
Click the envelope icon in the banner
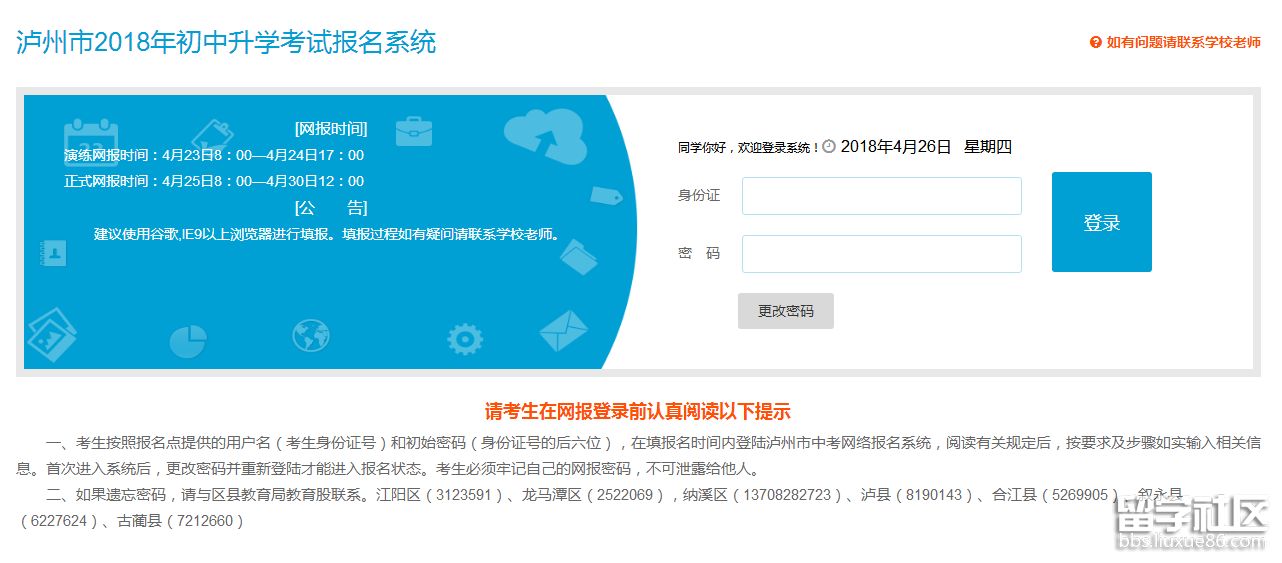click(563, 331)
